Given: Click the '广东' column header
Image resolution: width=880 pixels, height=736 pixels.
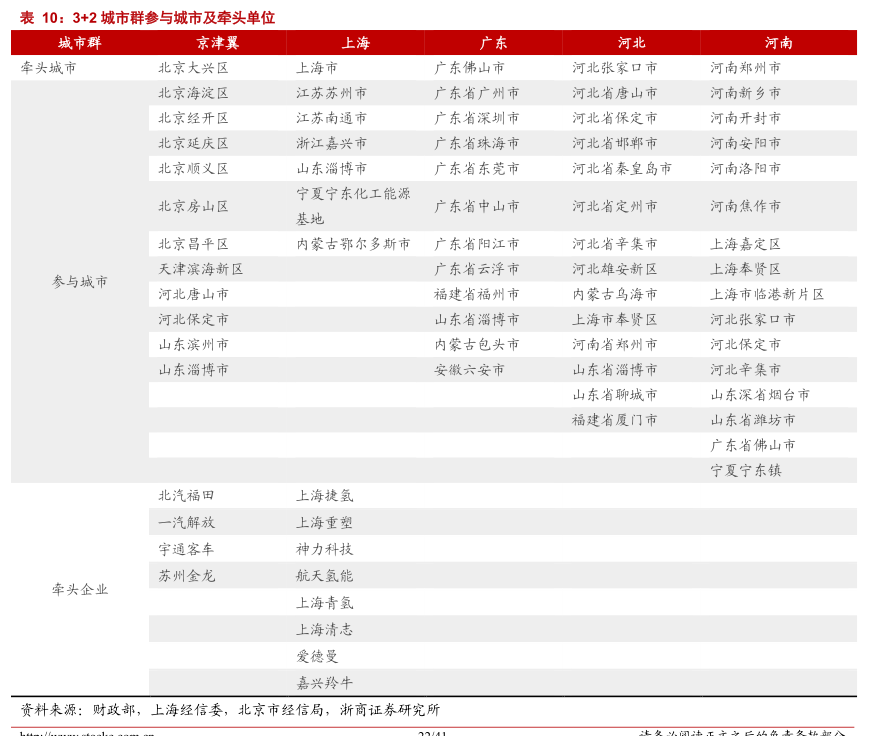Looking at the screenshot, I should [493, 43].
